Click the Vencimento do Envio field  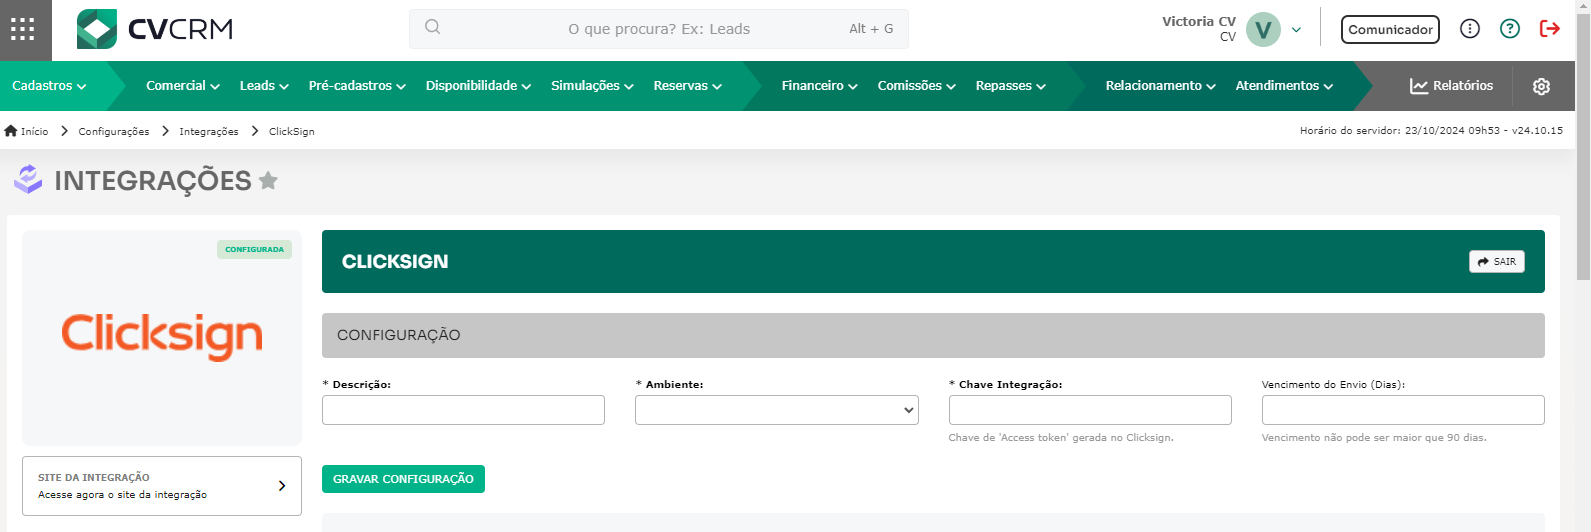coord(1403,410)
